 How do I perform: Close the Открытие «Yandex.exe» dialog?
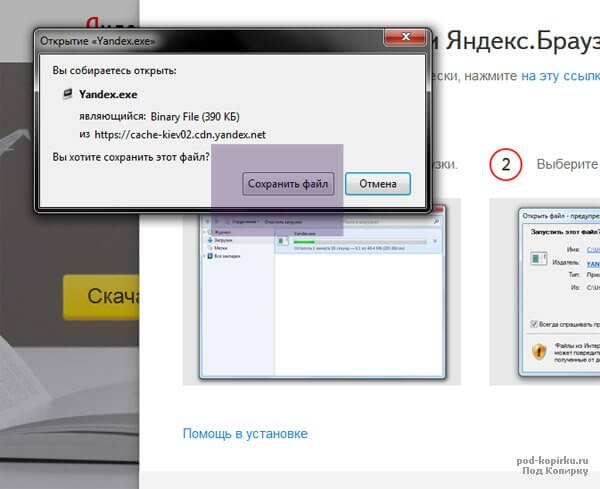coord(405,37)
